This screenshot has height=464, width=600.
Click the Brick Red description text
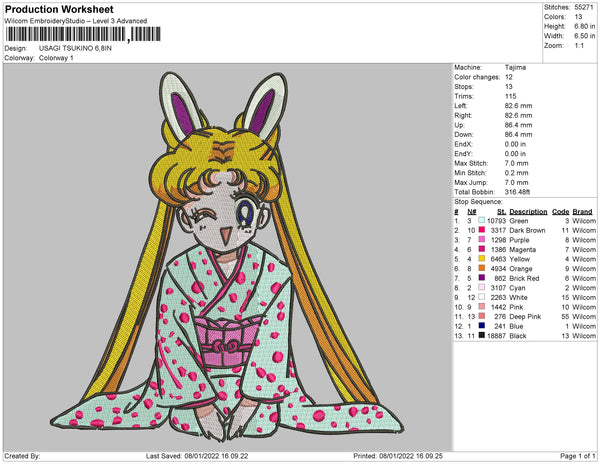pyautogui.click(x=524, y=278)
